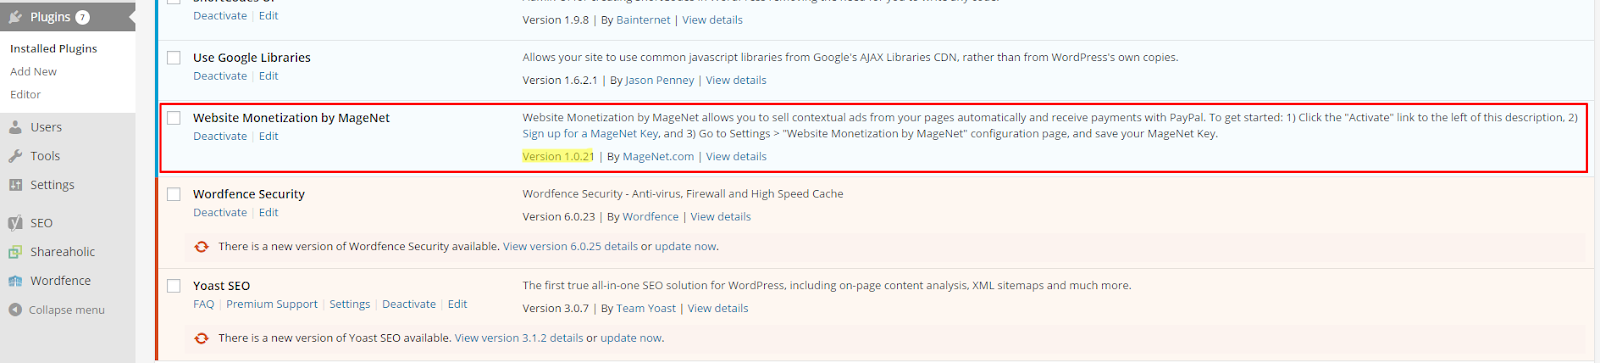Image resolution: width=1600 pixels, height=363 pixels.
Task: Click the Wordfence sidebar icon
Action: tap(16, 281)
